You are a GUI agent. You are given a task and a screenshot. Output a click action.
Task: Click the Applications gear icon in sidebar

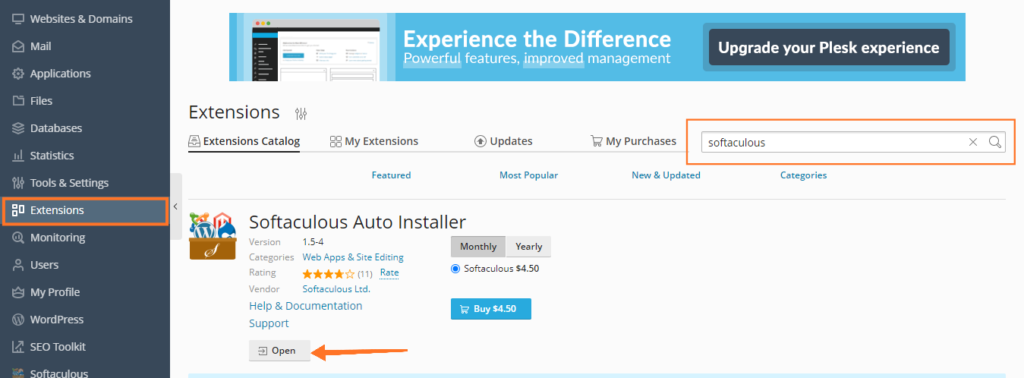click(18, 74)
